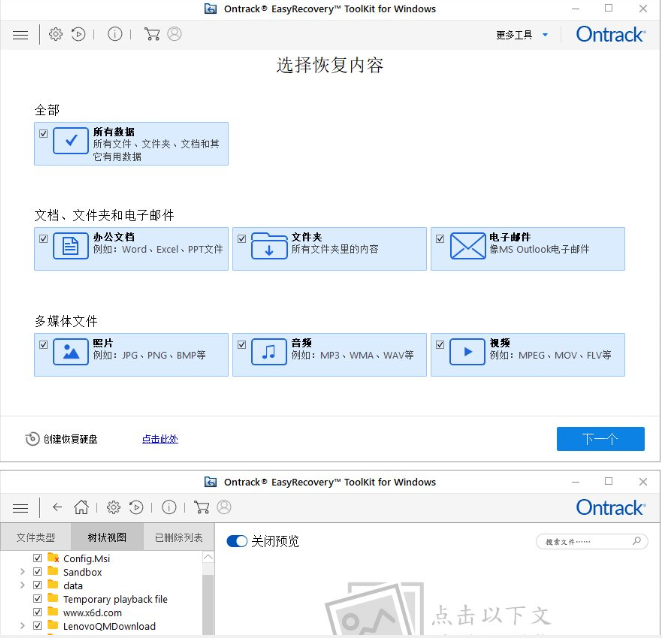The height and width of the screenshot is (638, 662).
Task: Expand the LenovoQMDownload tree node
Action: (x=22, y=626)
